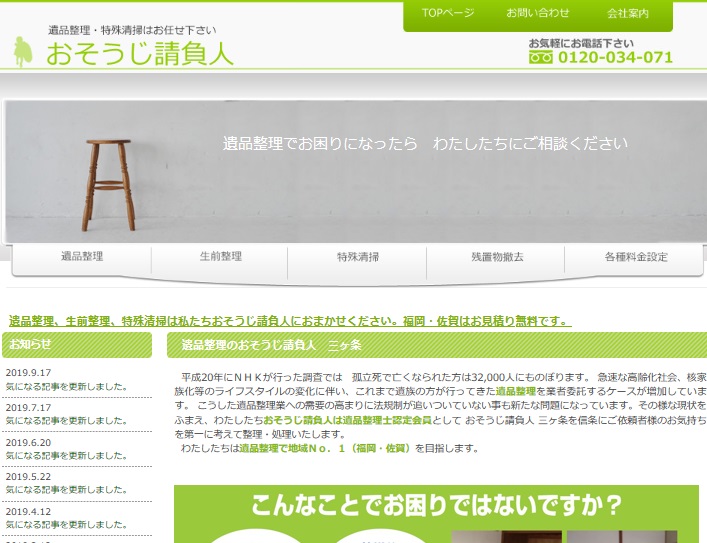Go to the 会社案内 company page
707x543 pixels.
(x=627, y=13)
